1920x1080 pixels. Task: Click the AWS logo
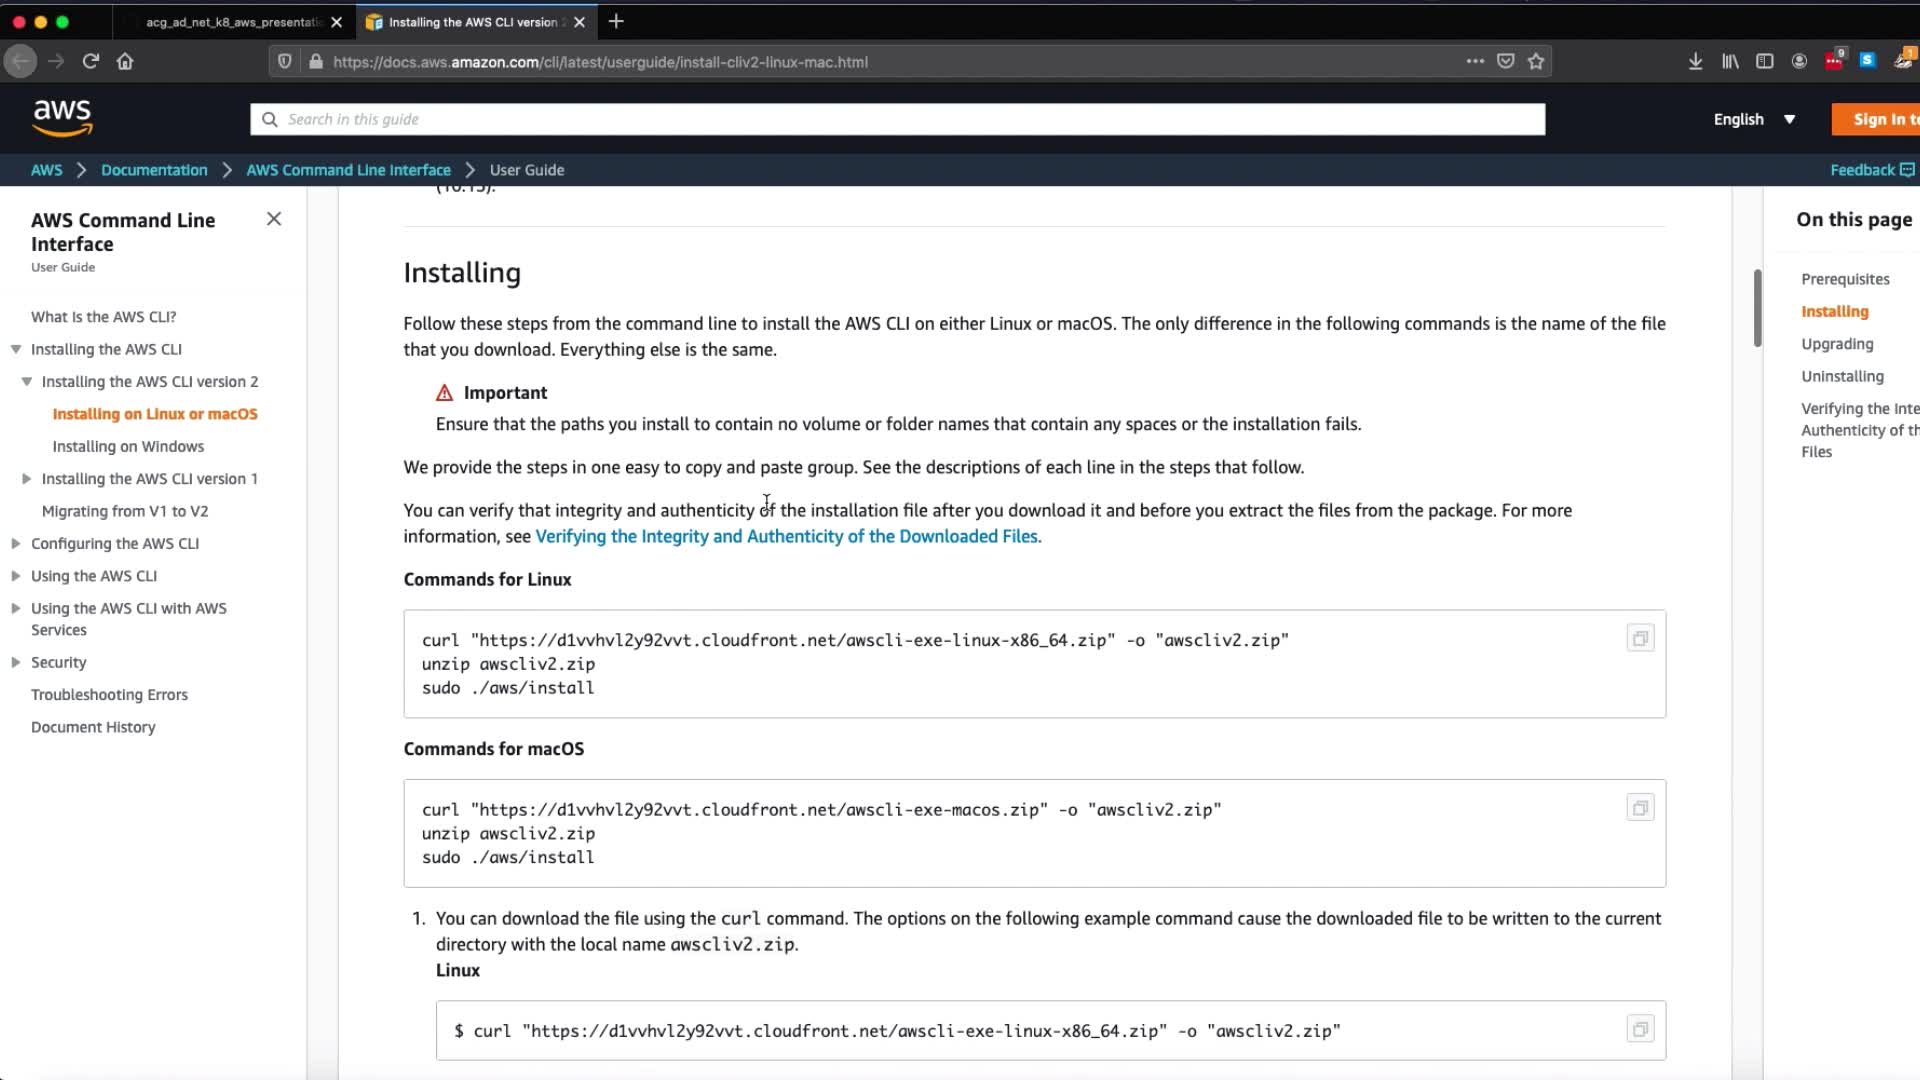point(62,118)
